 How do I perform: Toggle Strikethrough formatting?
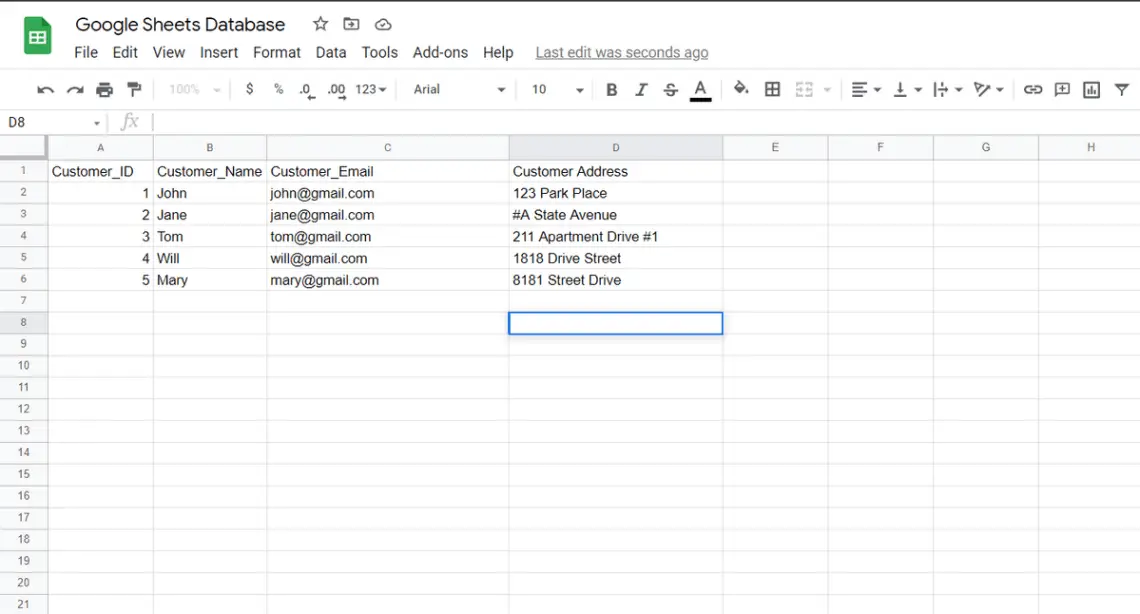[x=670, y=90]
